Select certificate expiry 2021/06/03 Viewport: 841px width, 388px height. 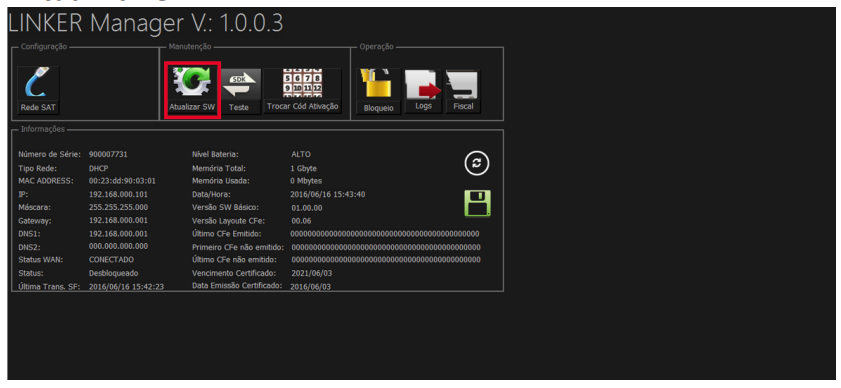(x=311, y=273)
